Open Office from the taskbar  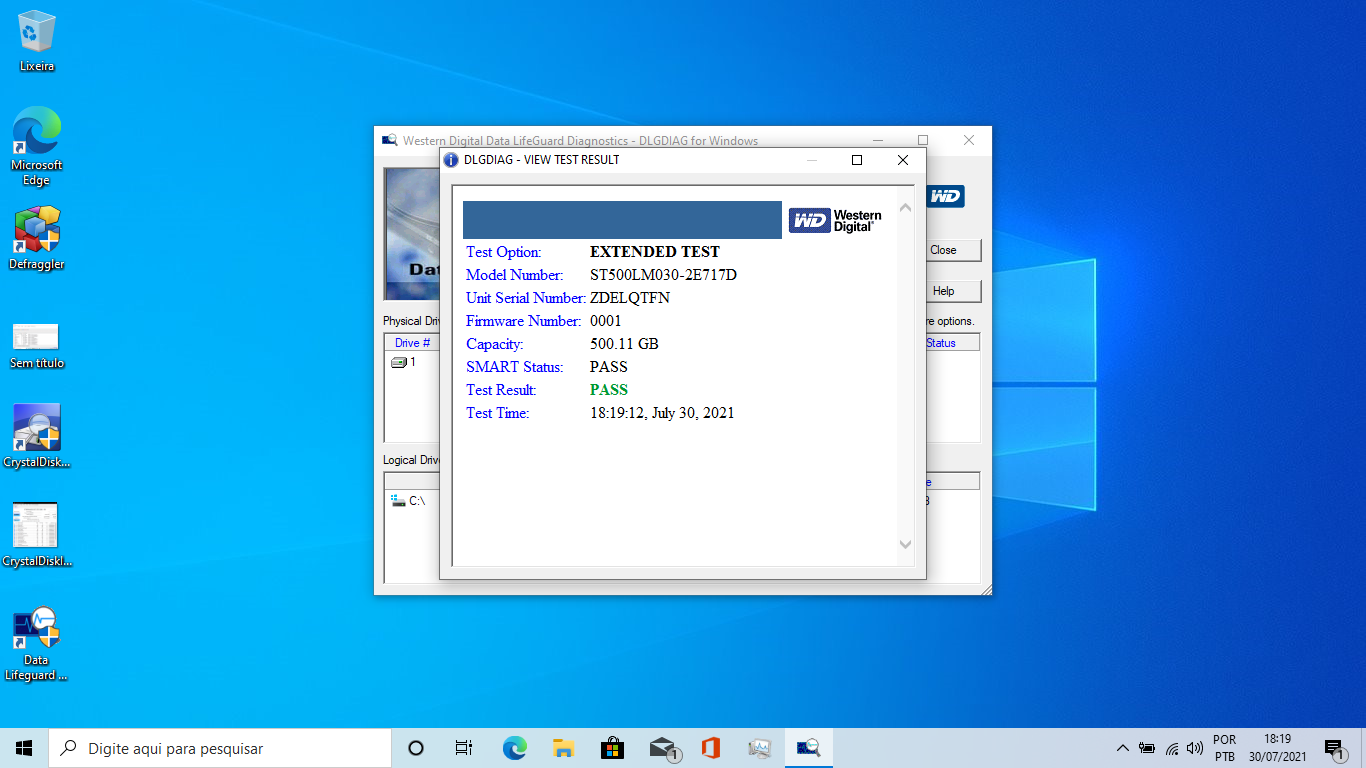(x=711, y=748)
